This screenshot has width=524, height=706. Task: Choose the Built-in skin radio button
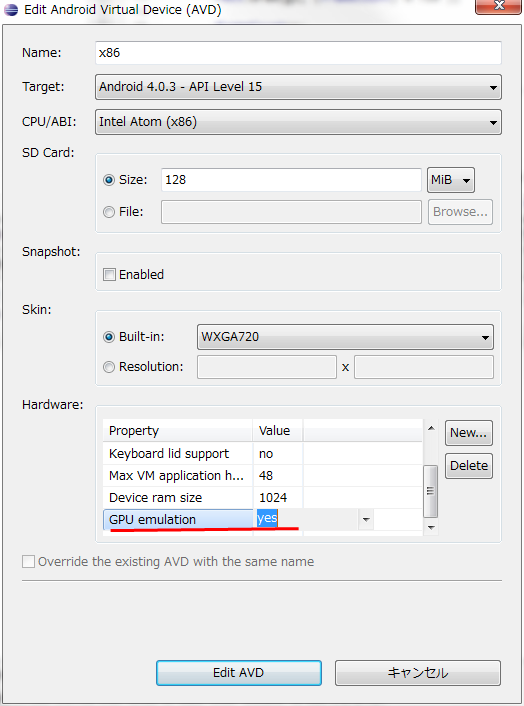(x=109, y=337)
